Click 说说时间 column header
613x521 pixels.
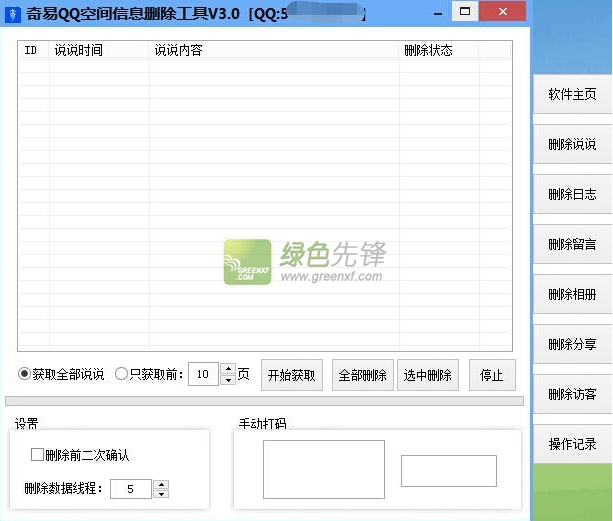click(x=99, y=50)
